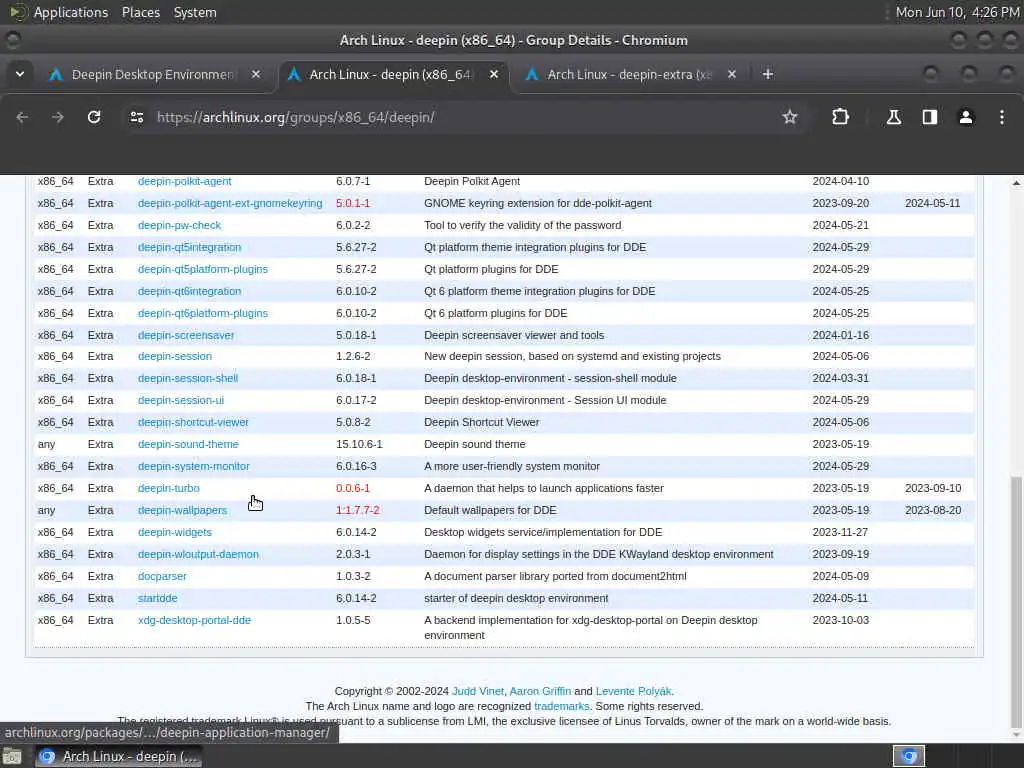The height and width of the screenshot is (768, 1024).
Task: Bookmark this page with star icon
Action: coord(790,117)
